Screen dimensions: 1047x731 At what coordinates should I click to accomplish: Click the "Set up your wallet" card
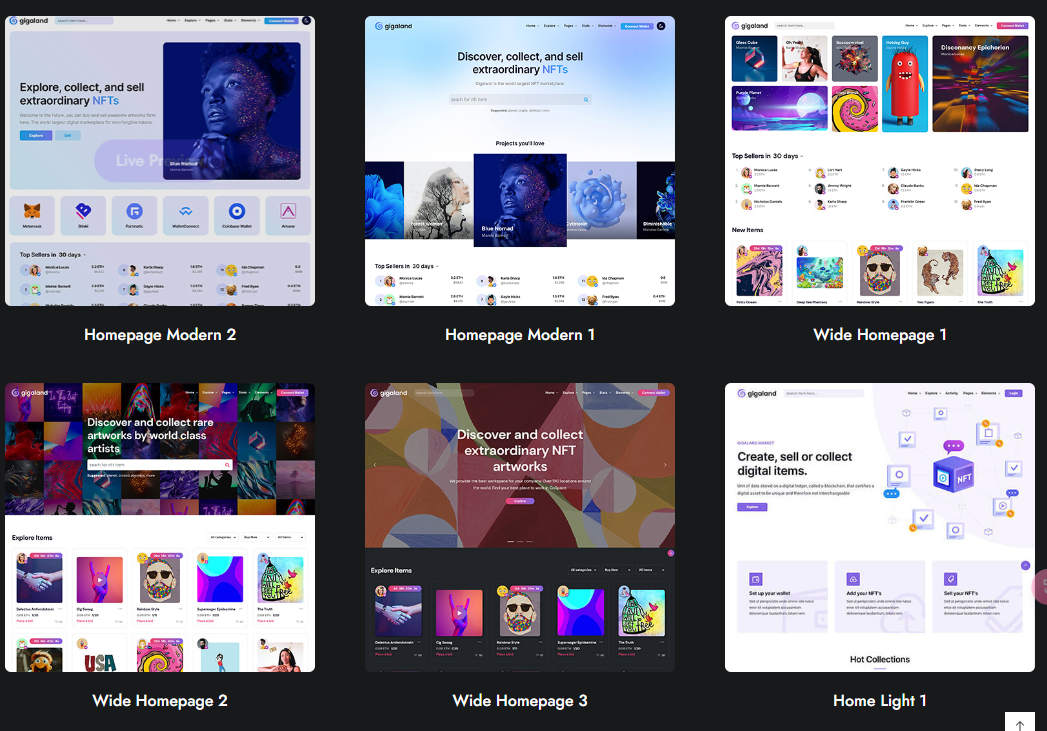click(x=782, y=597)
